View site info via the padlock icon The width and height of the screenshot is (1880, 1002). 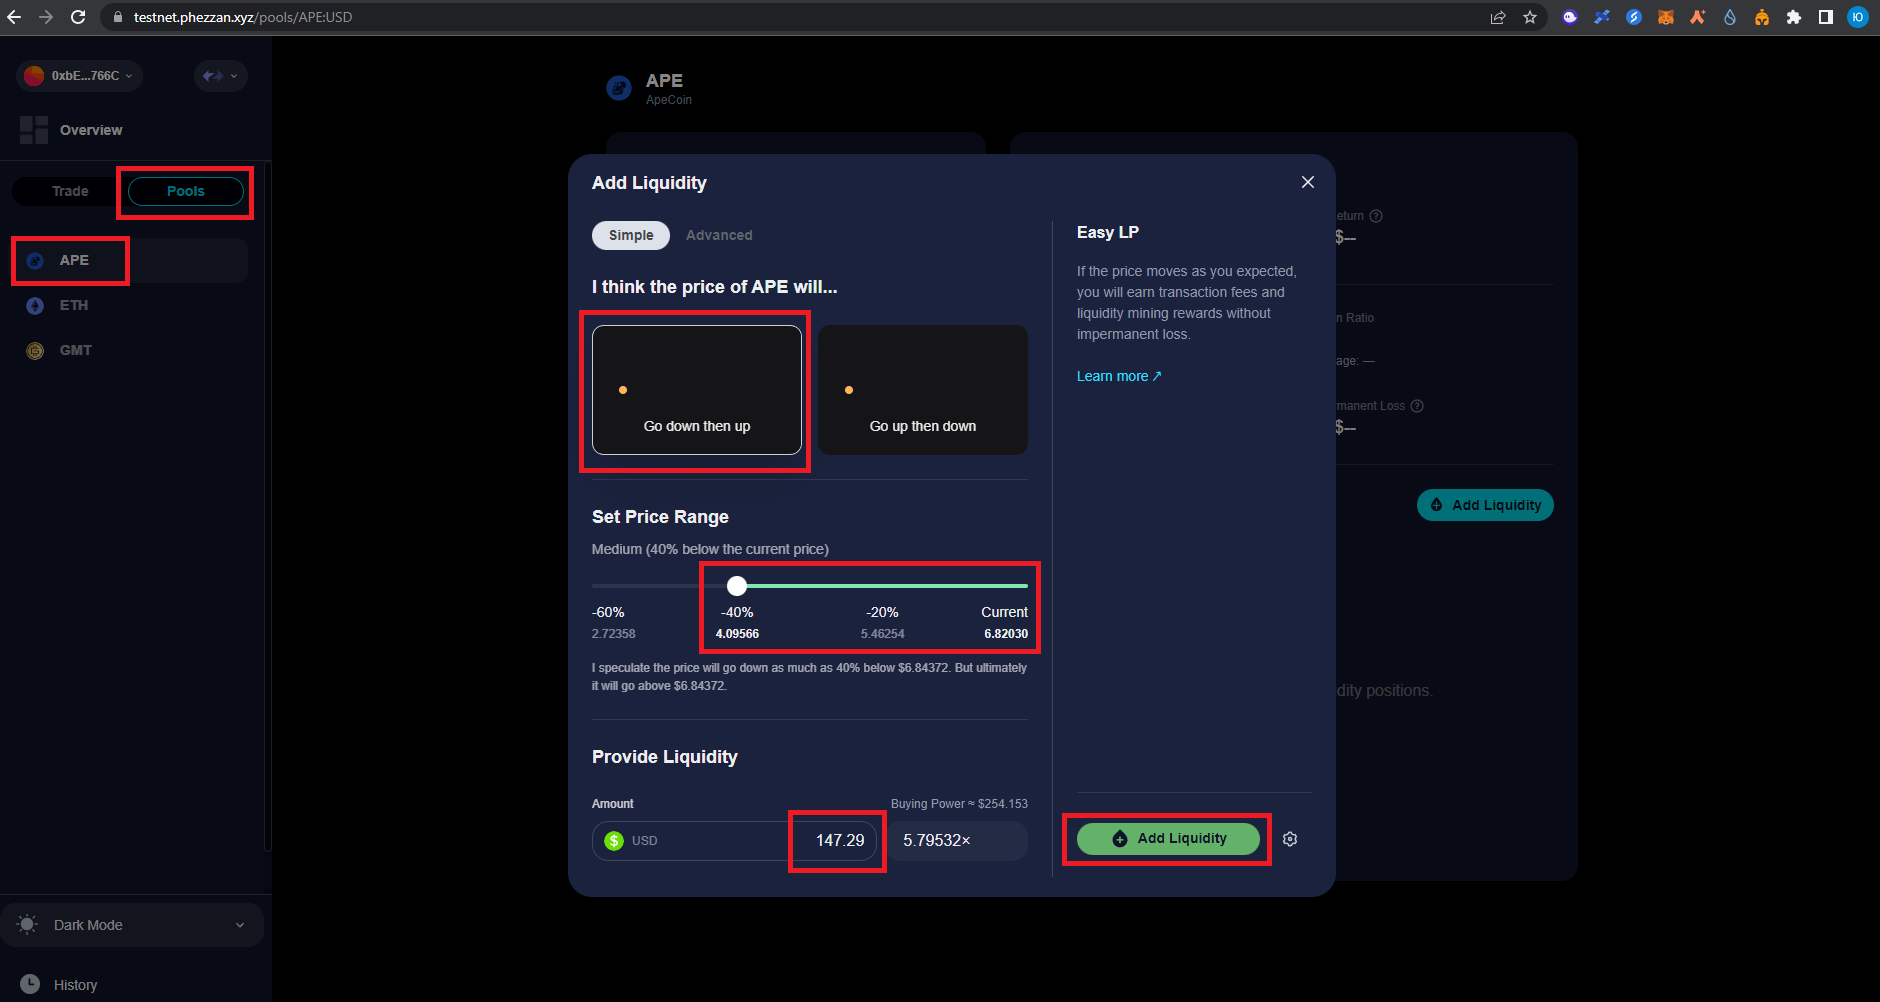[118, 17]
